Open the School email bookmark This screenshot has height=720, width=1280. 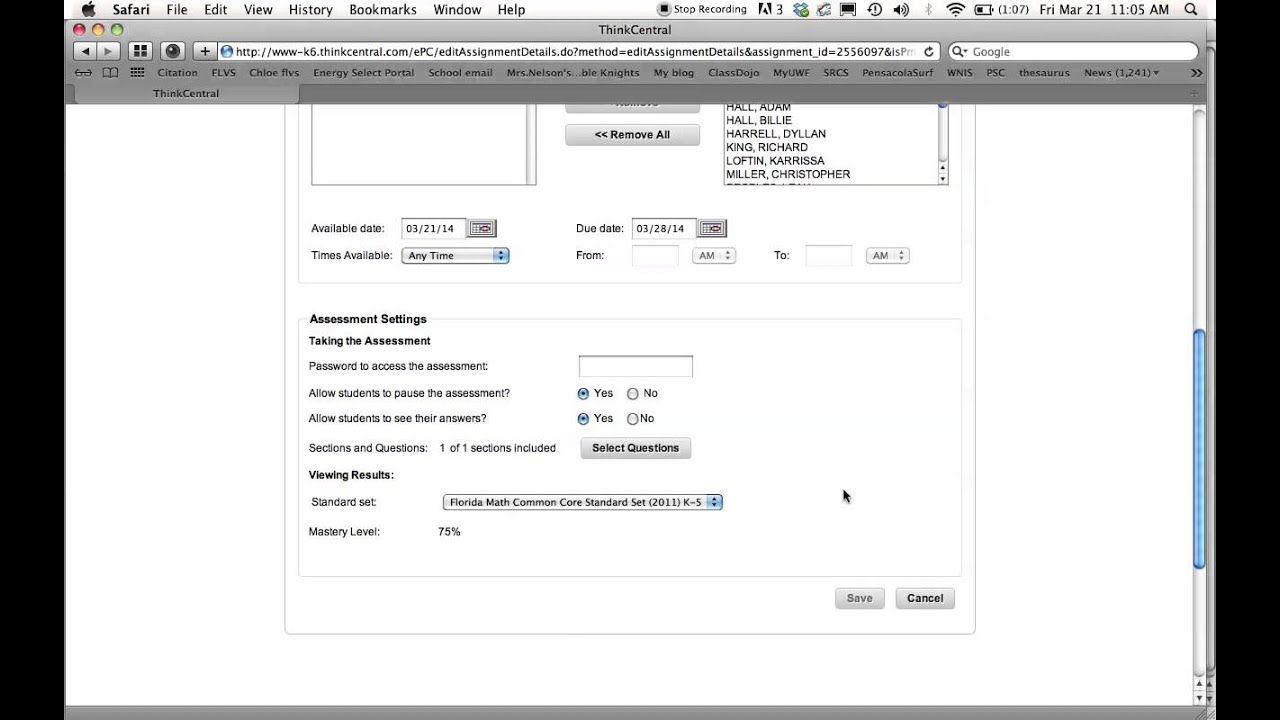460,72
